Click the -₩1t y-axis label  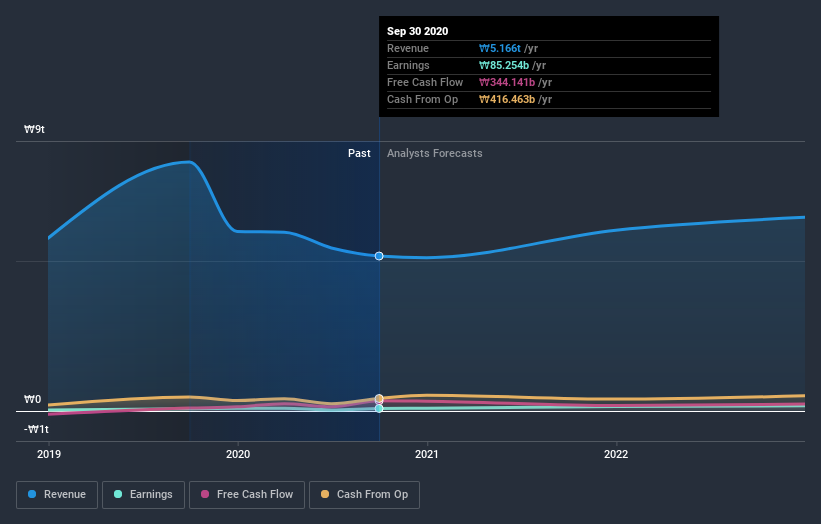click(x=36, y=429)
